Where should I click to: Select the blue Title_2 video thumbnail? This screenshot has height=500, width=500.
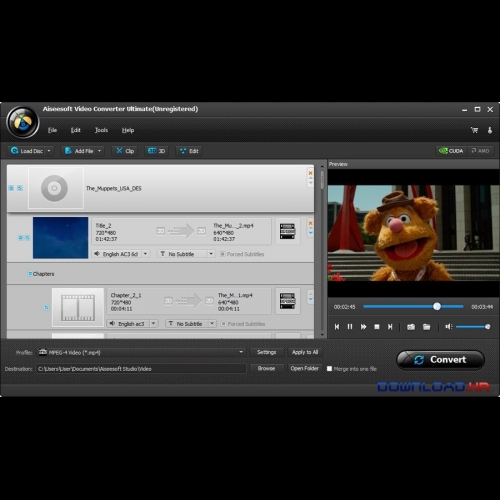pyautogui.click(x=60, y=238)
